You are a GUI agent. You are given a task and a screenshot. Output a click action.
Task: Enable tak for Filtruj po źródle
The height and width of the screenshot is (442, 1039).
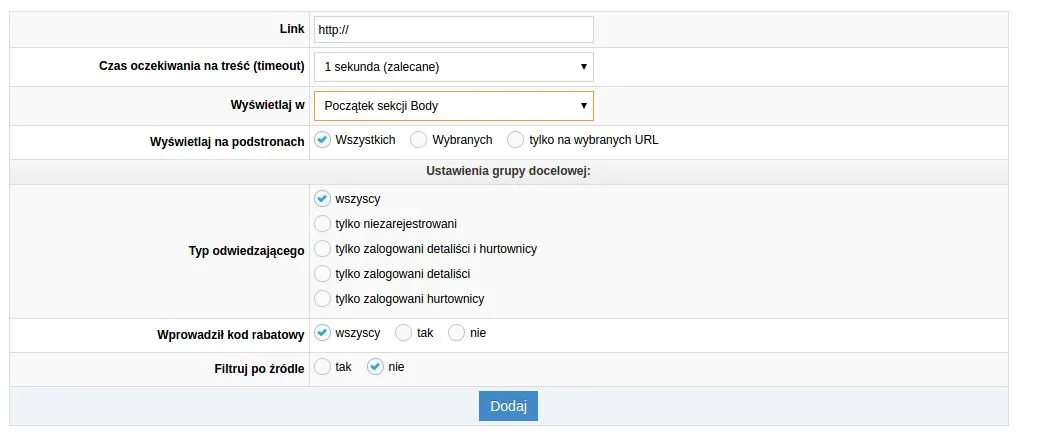(x=323, y=366)
